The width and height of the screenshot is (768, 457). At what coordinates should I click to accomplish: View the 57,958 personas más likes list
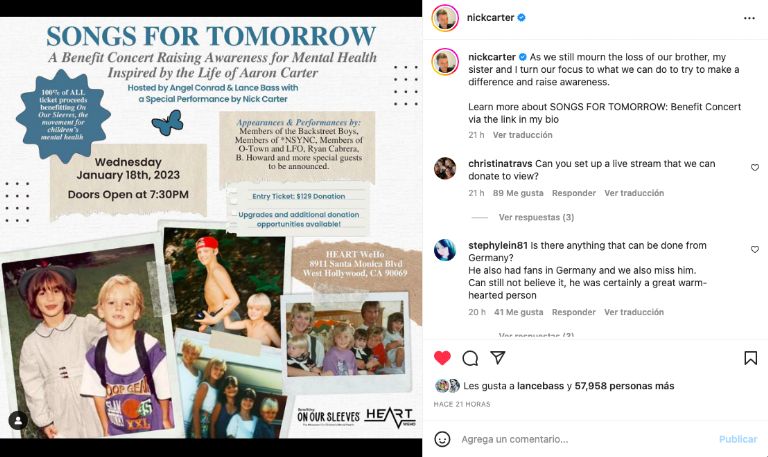tap(624, 386)
